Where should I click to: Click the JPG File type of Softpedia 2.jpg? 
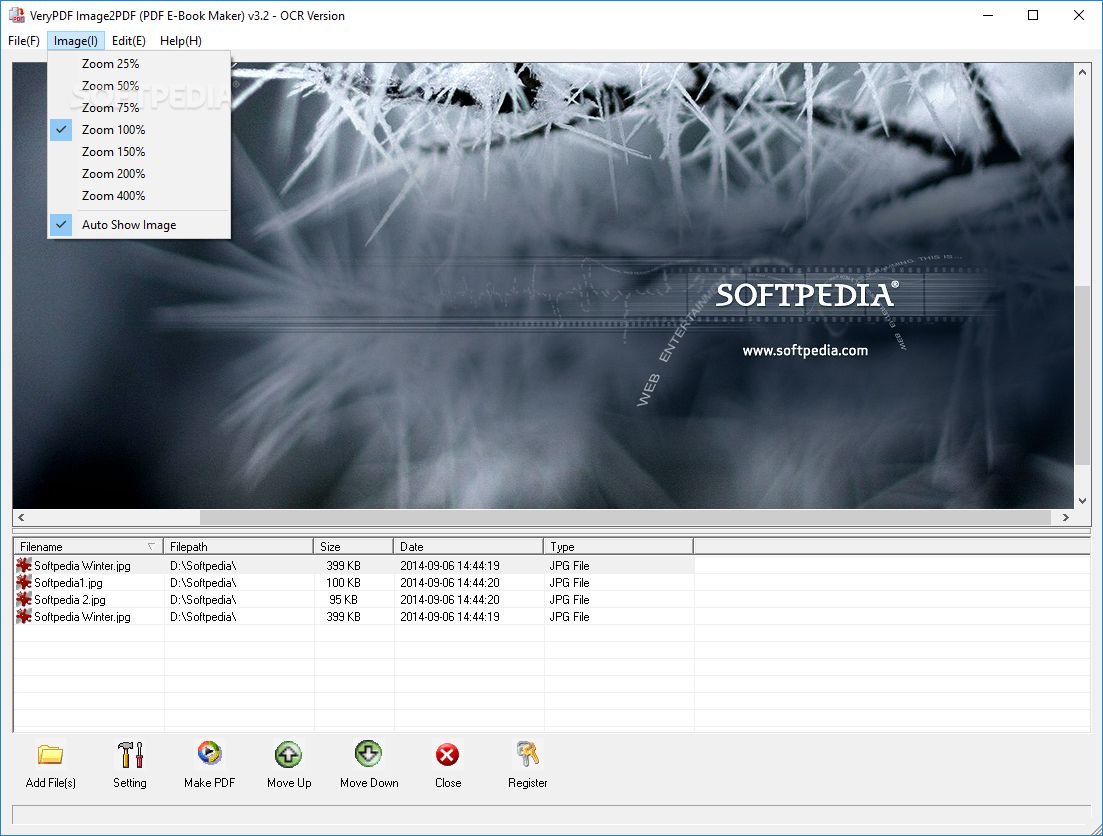coord(570,600)
